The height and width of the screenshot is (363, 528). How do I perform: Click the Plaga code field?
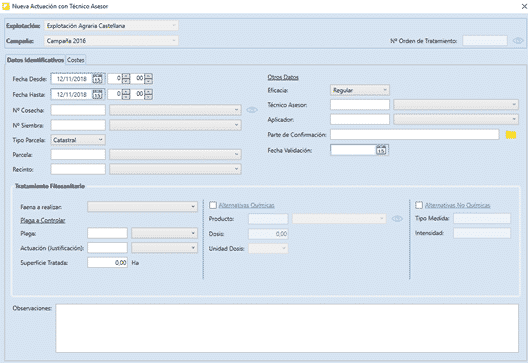tap(107, 233)
